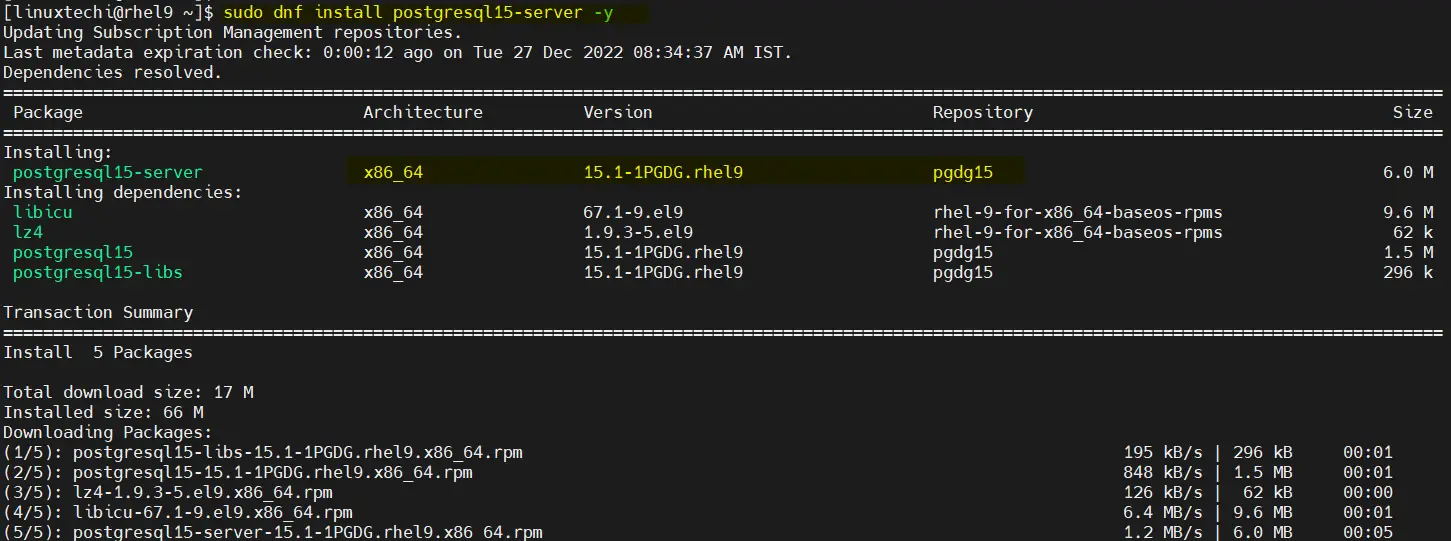1451x541 pixels.
Task: Click the download speed '126 kB/s'
Action: coord(1163,492)
